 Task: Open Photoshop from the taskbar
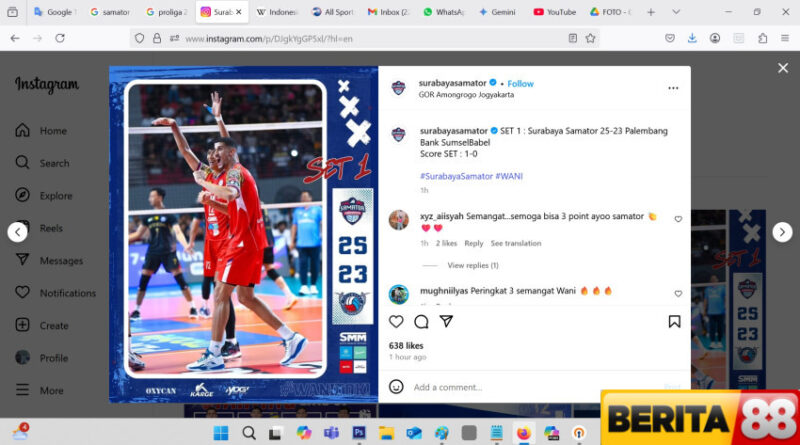[x=359, y=433]
